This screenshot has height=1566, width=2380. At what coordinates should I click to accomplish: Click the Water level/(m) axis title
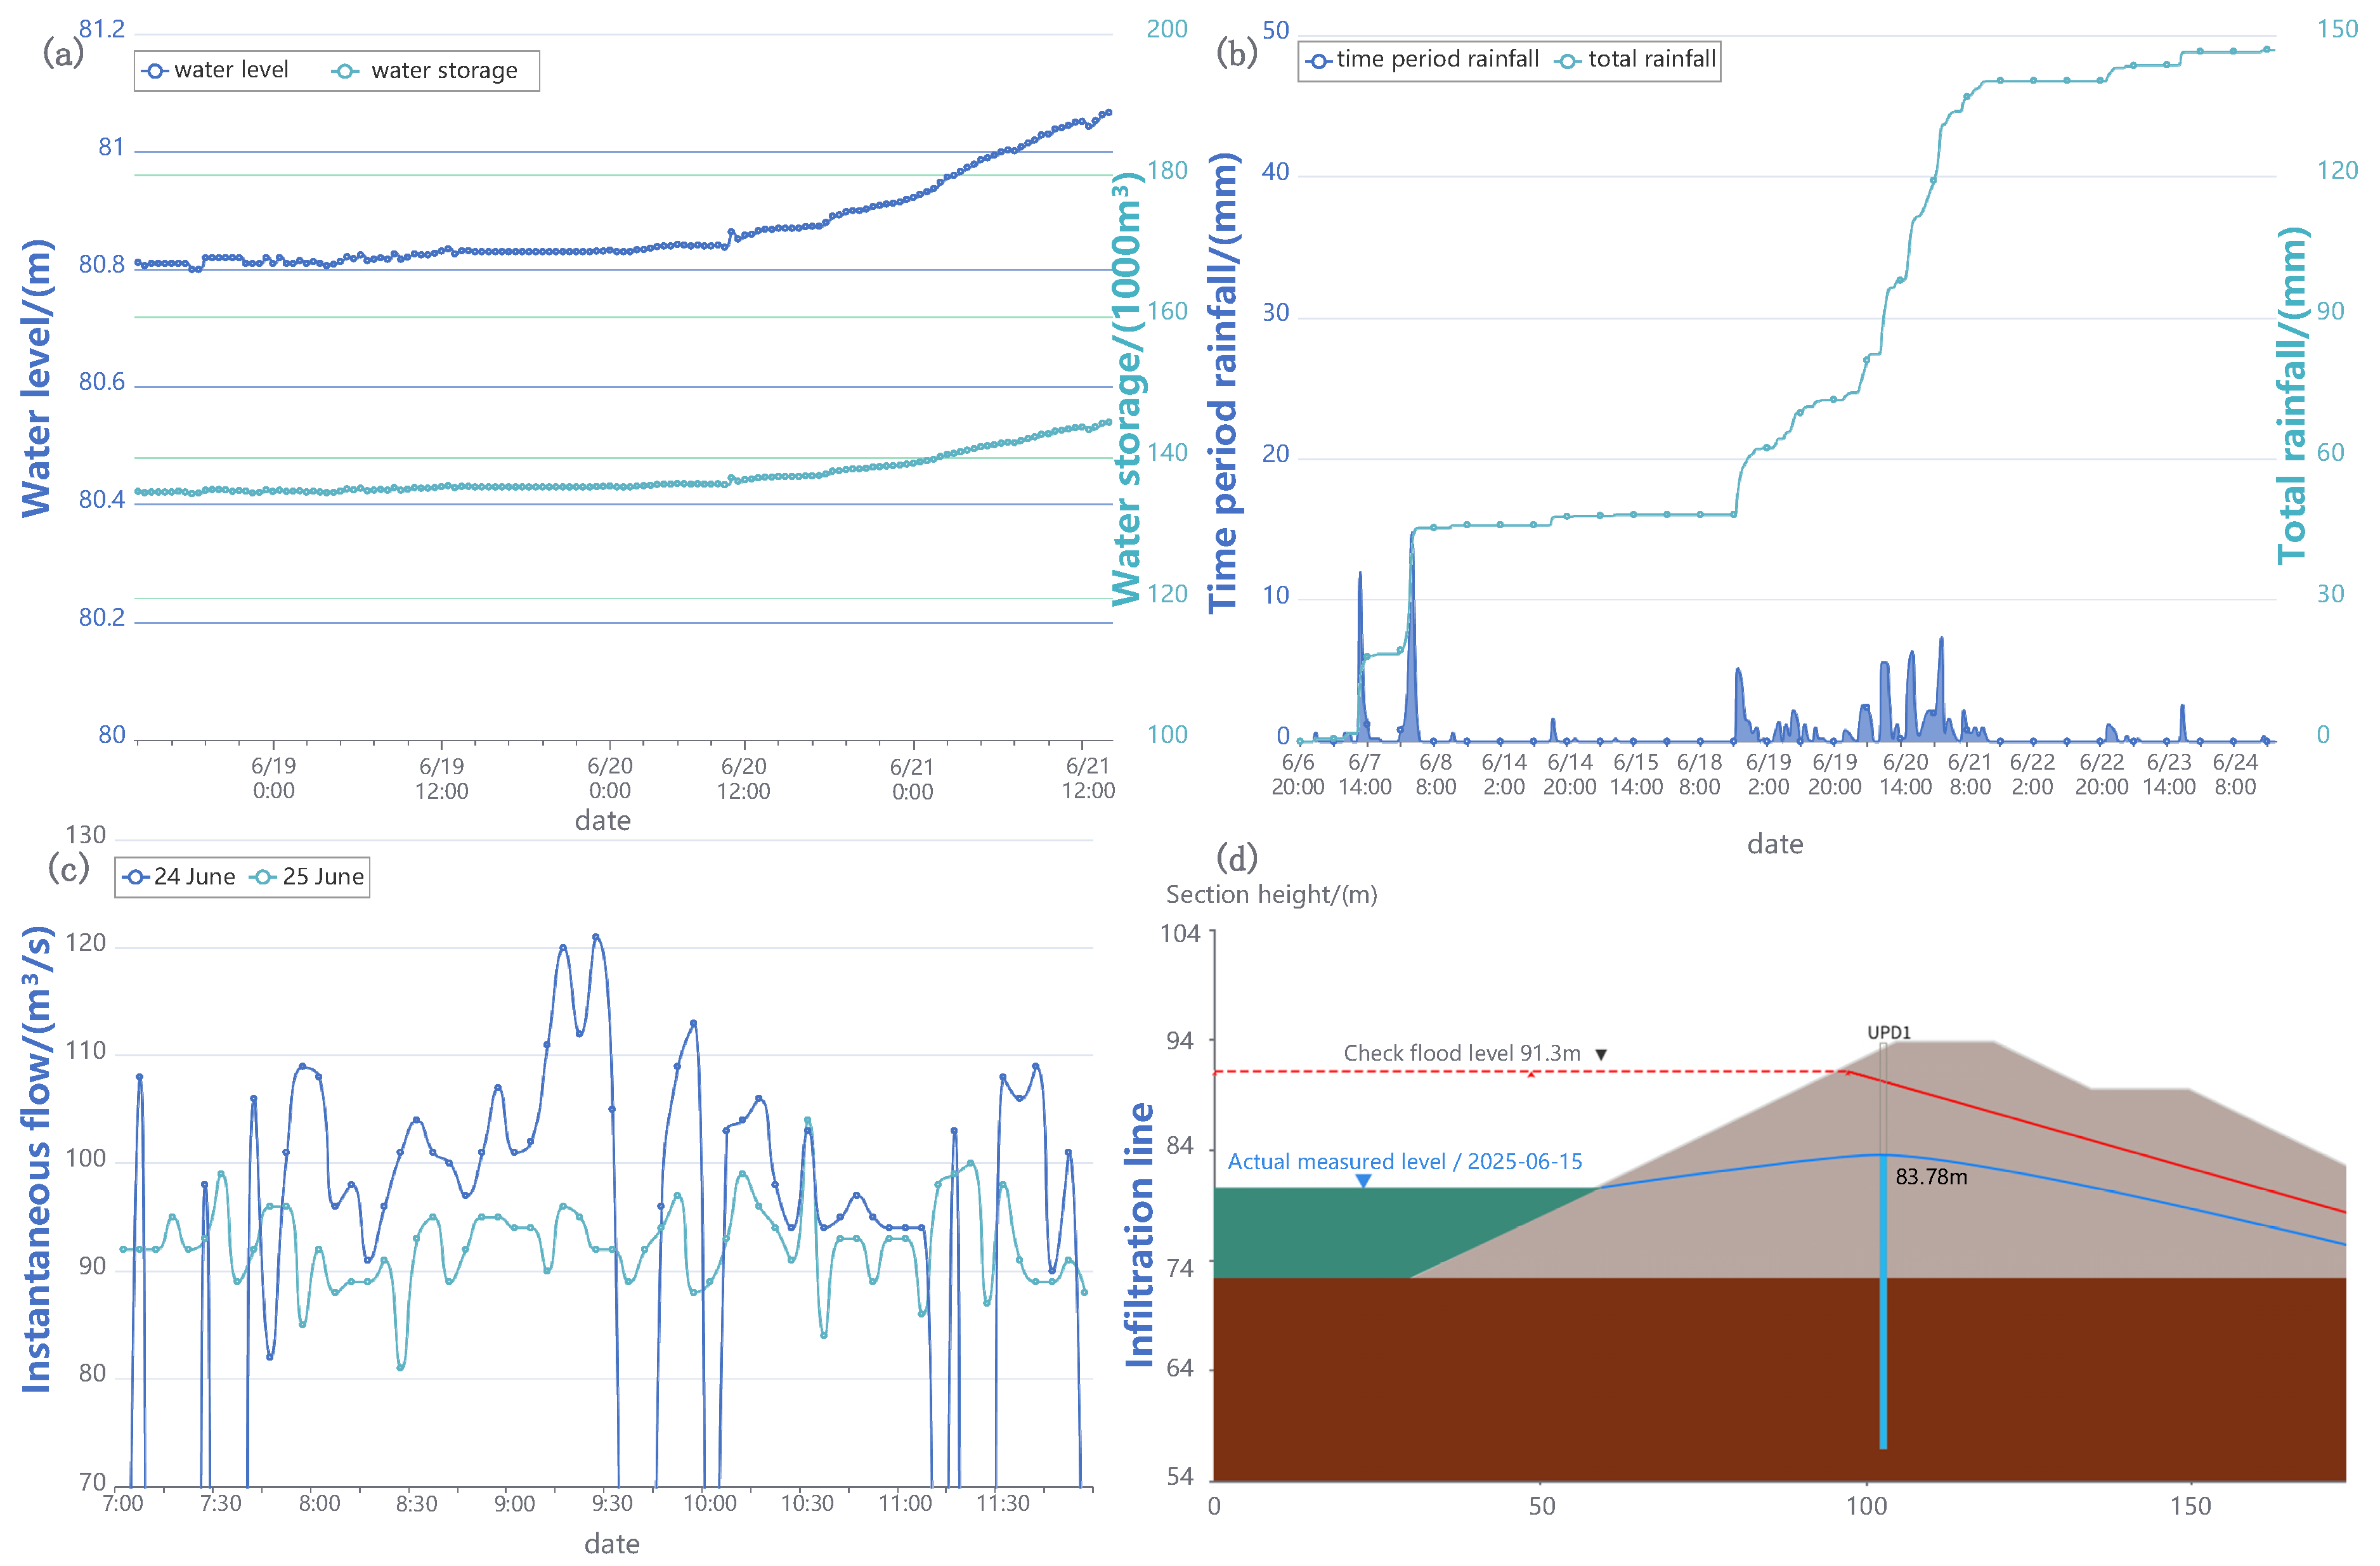[36, 379]
